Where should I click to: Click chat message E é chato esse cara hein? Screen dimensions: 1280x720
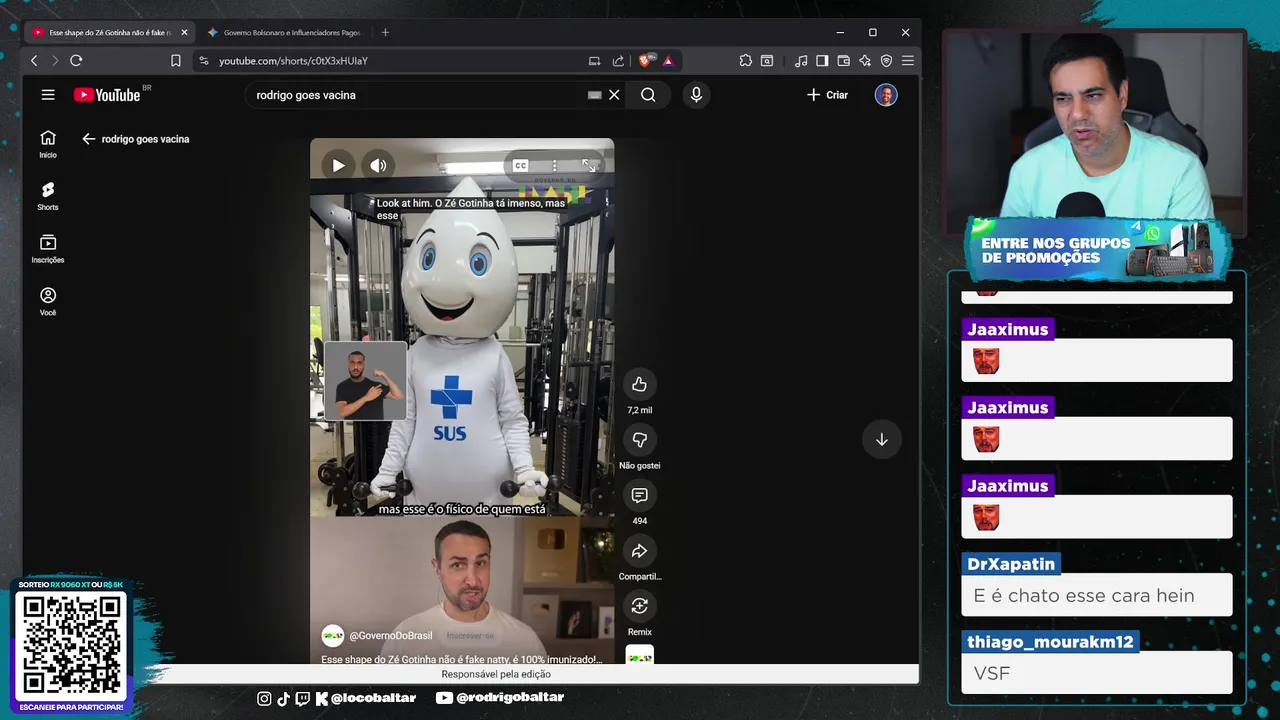[x=1084, y=596]
